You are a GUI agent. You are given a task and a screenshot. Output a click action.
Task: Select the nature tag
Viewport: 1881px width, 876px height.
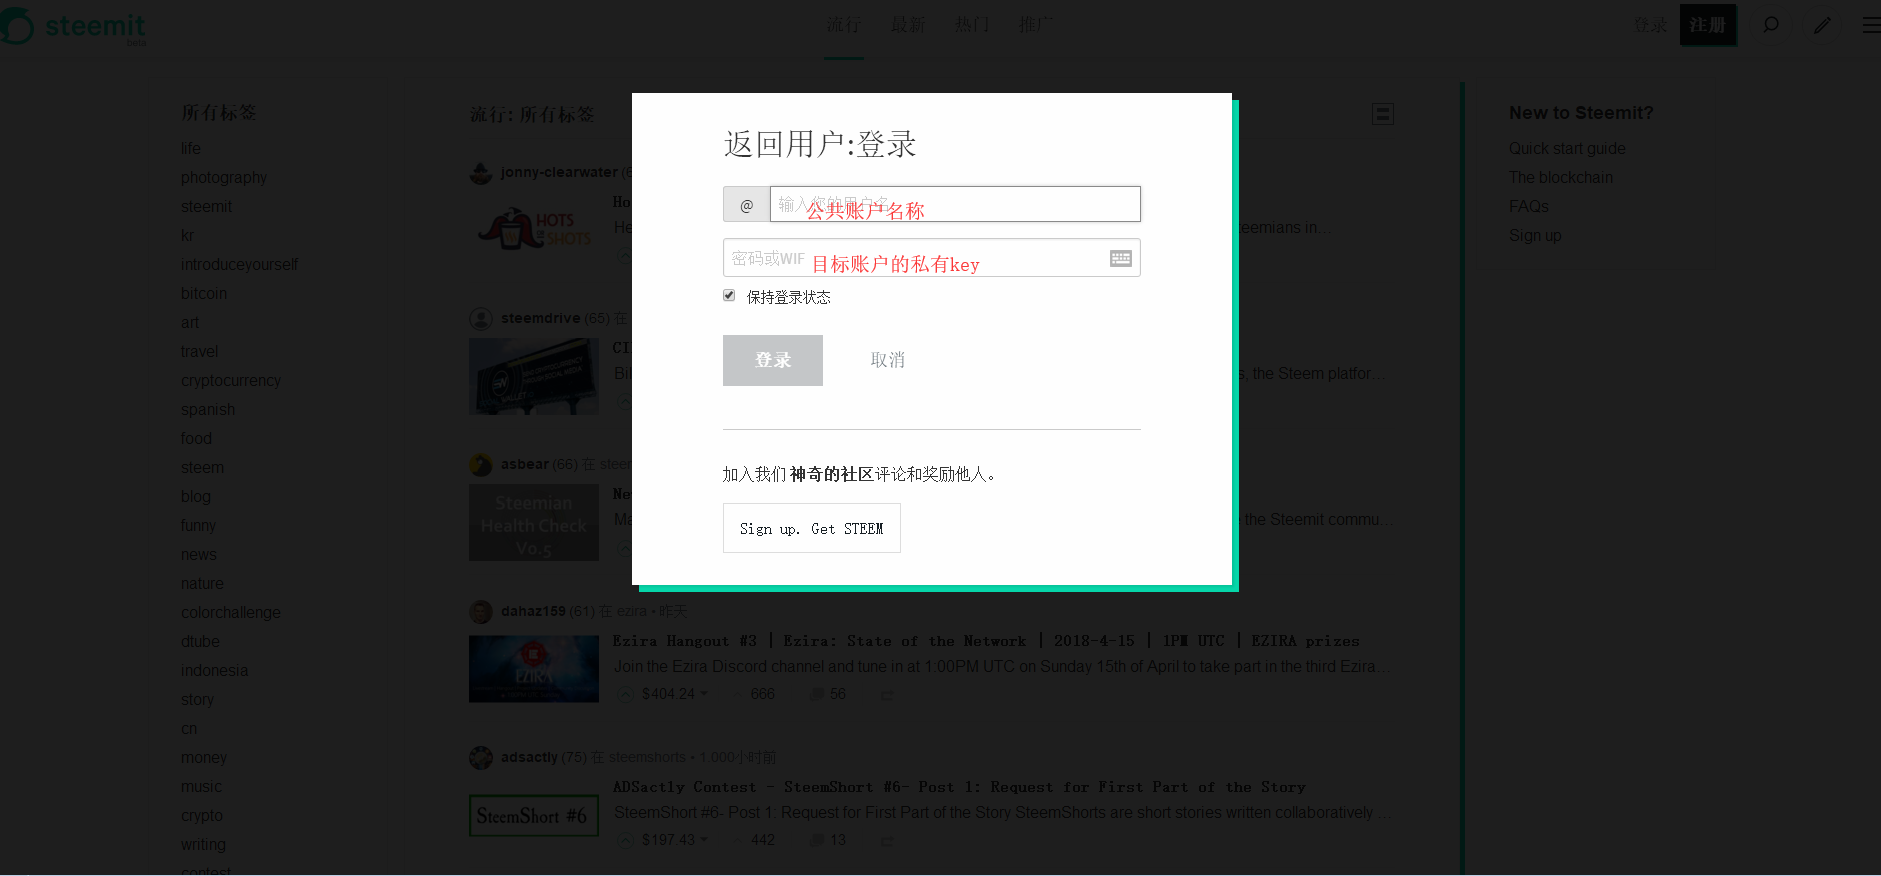(x=202, y=583)
